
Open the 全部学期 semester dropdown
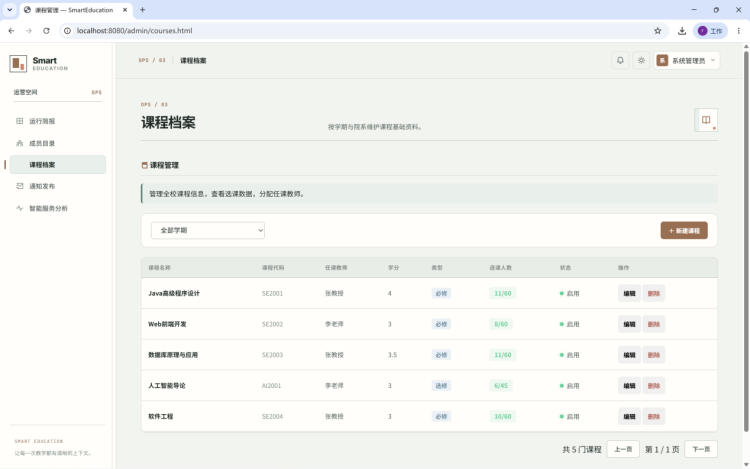click(208, 230)
